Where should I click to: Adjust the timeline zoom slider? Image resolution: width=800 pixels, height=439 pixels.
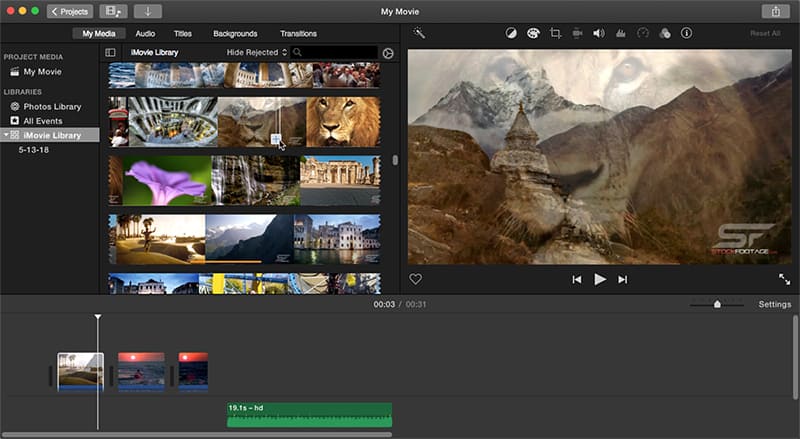(717, 304)
